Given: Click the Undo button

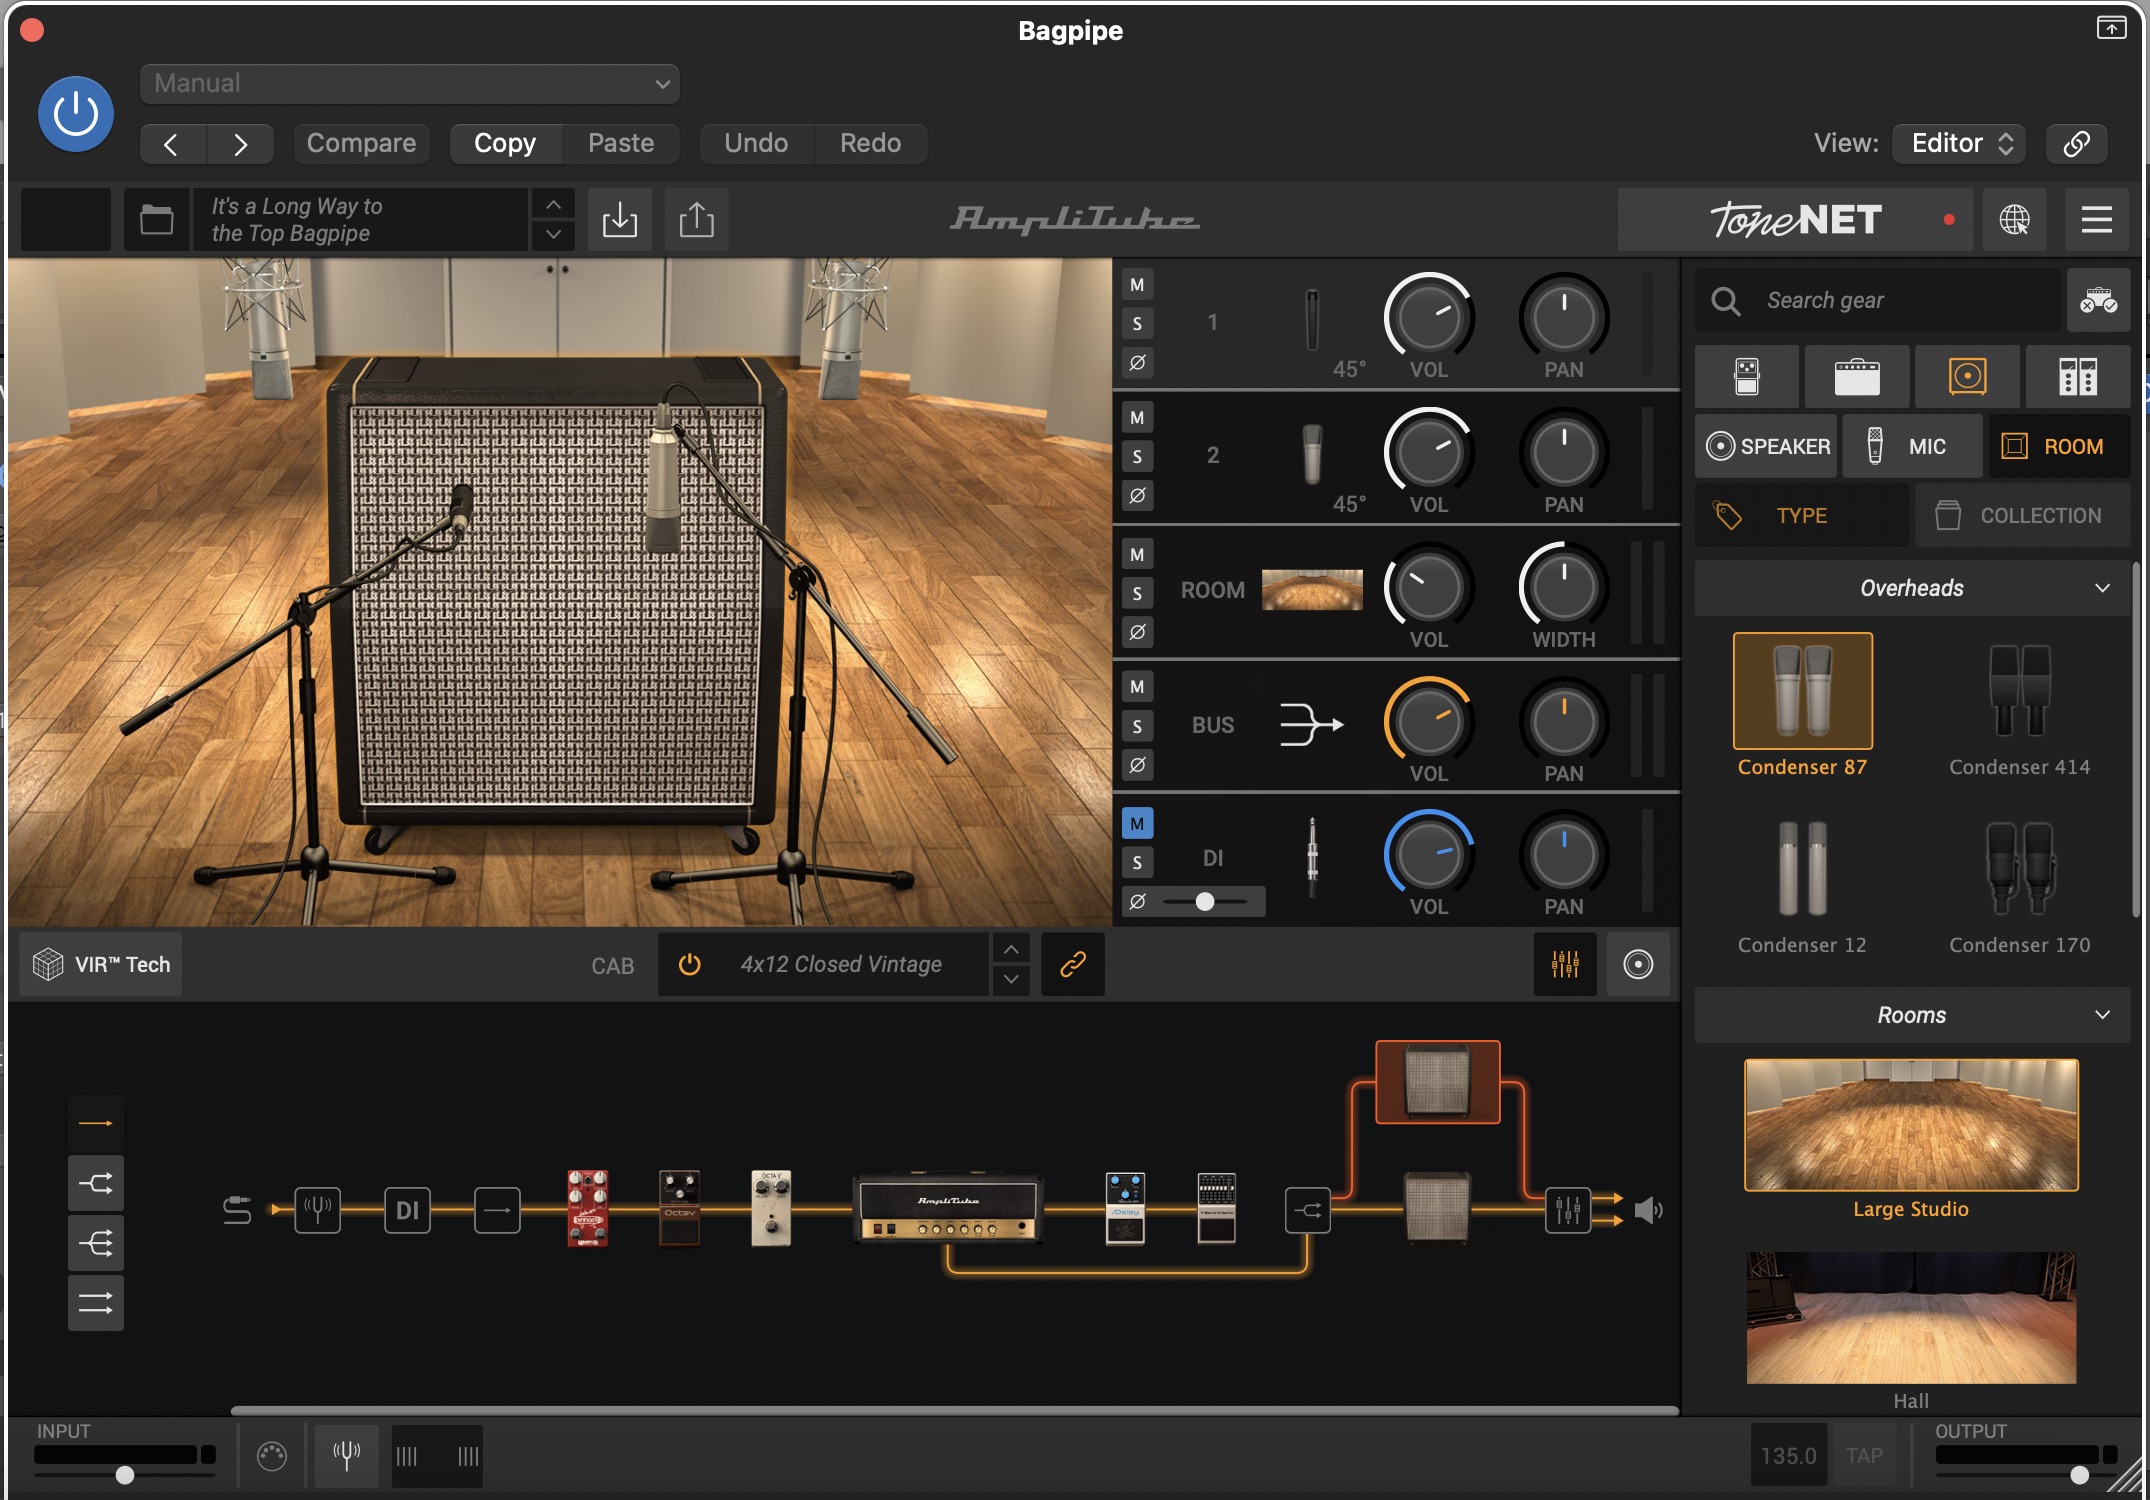Looking at the screenshot, I should click(756, 144).
